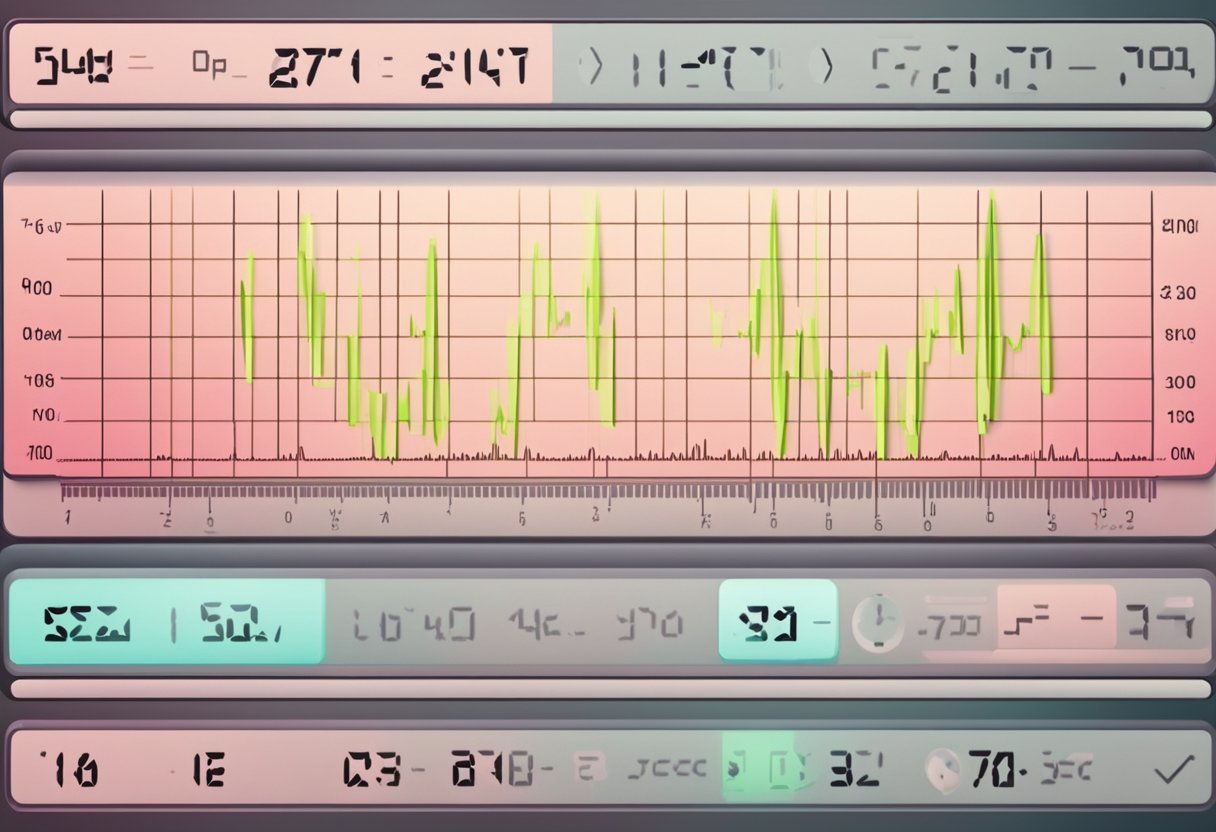The height and width of the screenshot is (832, 1216).
Task: Click the 'IE' label in the bottom row
Action: tap(208, 769)
